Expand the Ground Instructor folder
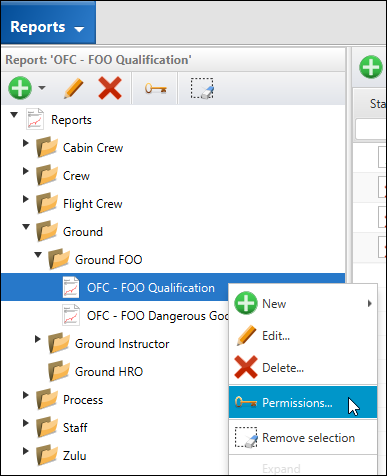This screenshot has width=387, height=476. 38,339
